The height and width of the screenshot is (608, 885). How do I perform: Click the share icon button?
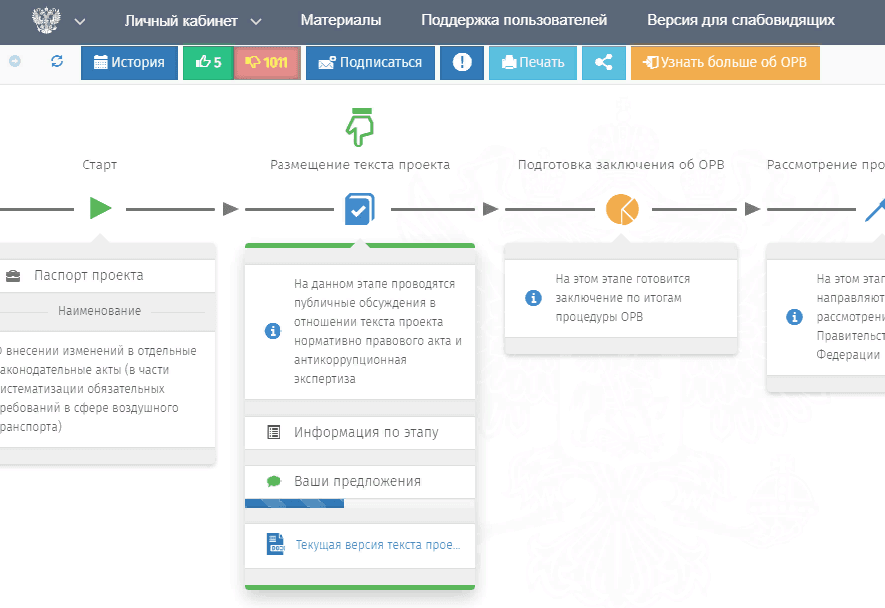click(603, 62)
